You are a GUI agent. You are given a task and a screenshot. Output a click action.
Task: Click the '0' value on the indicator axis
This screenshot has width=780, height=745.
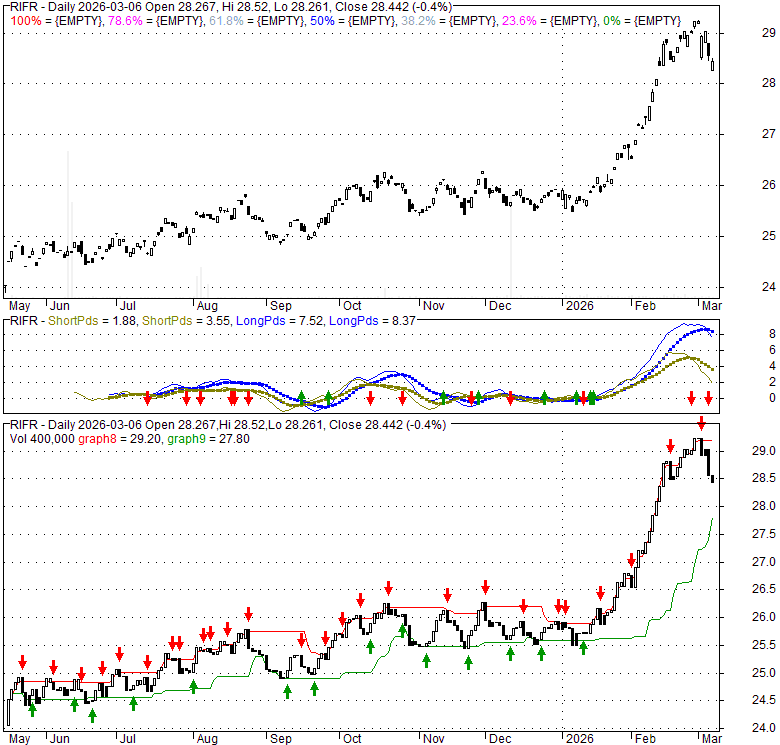(772, 398)
